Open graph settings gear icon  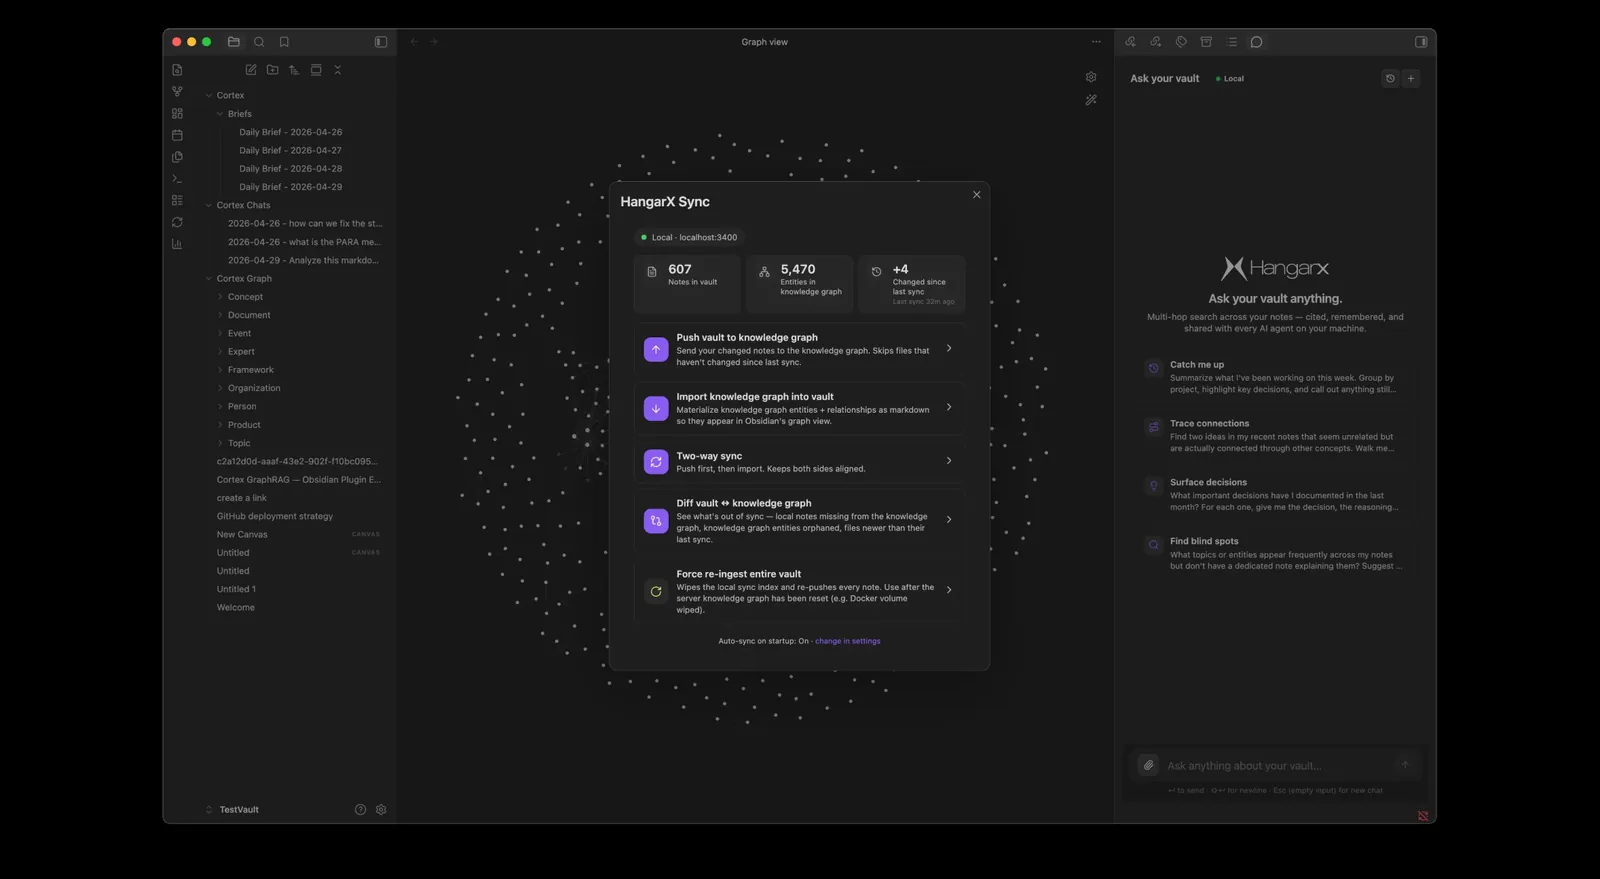(x=1091, y=77)
